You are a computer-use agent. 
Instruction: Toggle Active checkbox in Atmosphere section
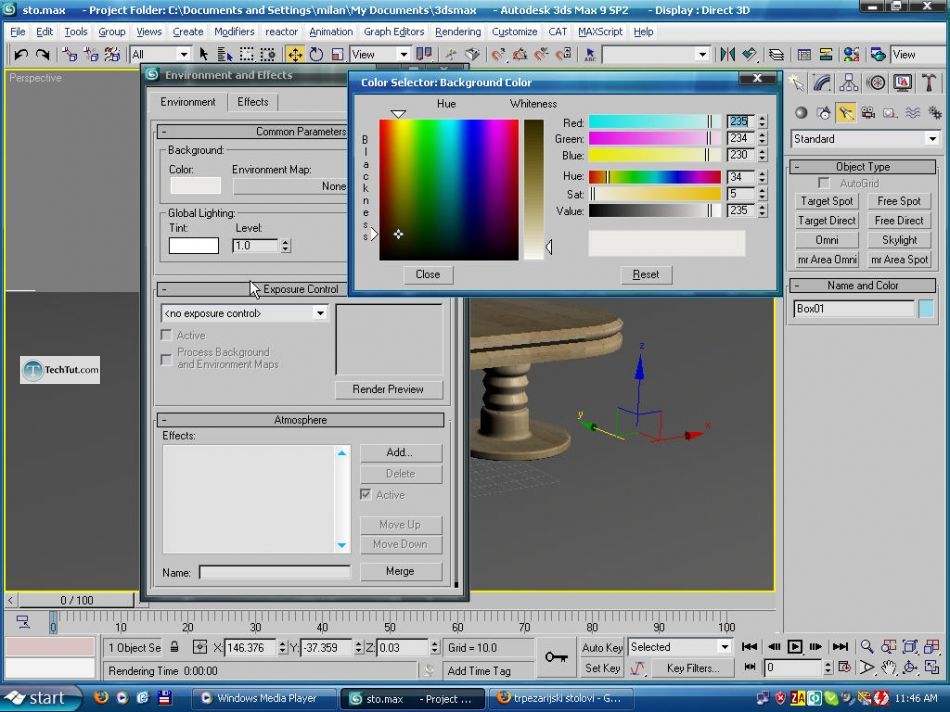365,494
